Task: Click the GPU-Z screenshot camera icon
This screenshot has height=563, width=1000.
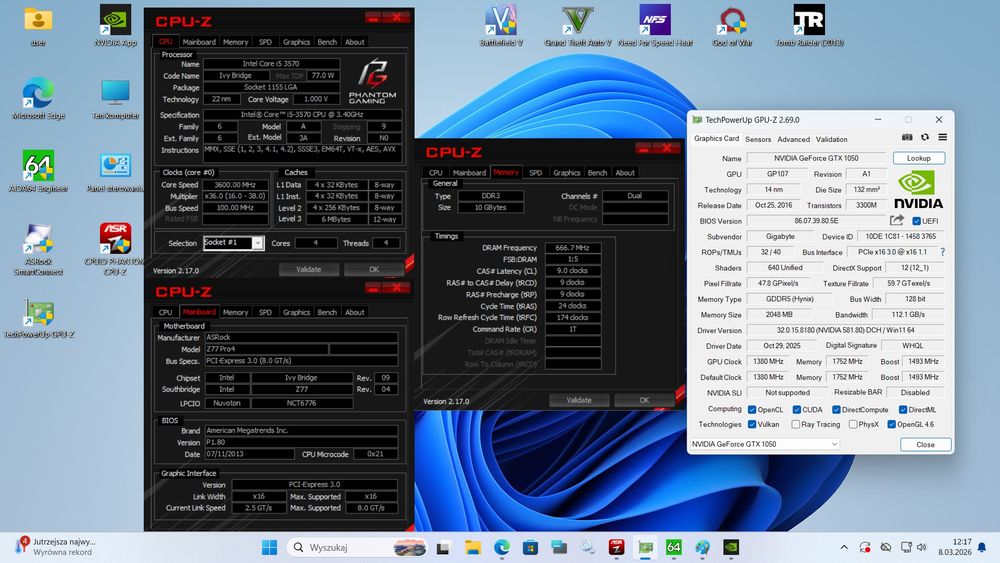Action: pyautogui.click(x=907, y=138)
